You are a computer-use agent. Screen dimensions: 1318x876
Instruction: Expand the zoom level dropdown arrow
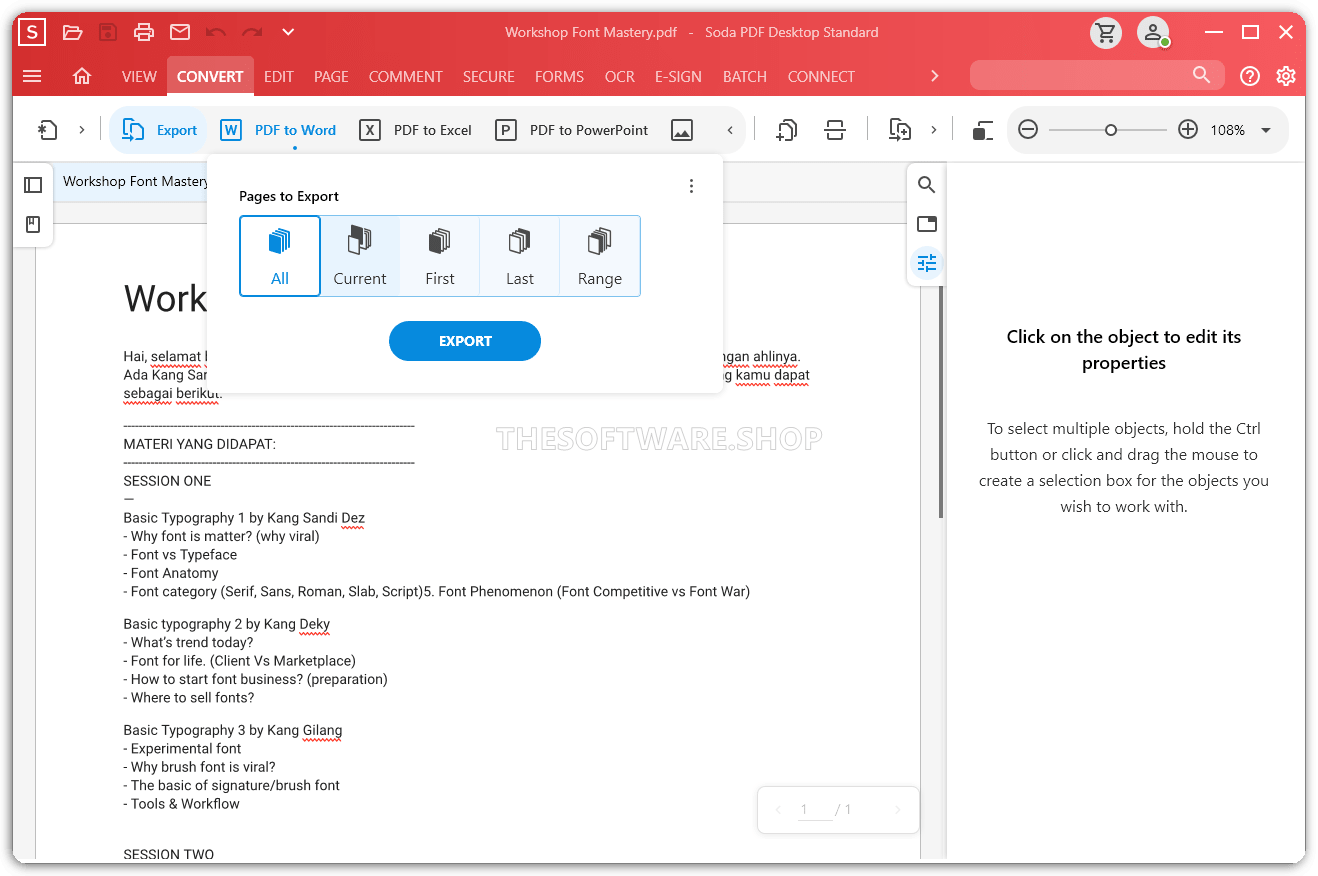(1266, 130)
